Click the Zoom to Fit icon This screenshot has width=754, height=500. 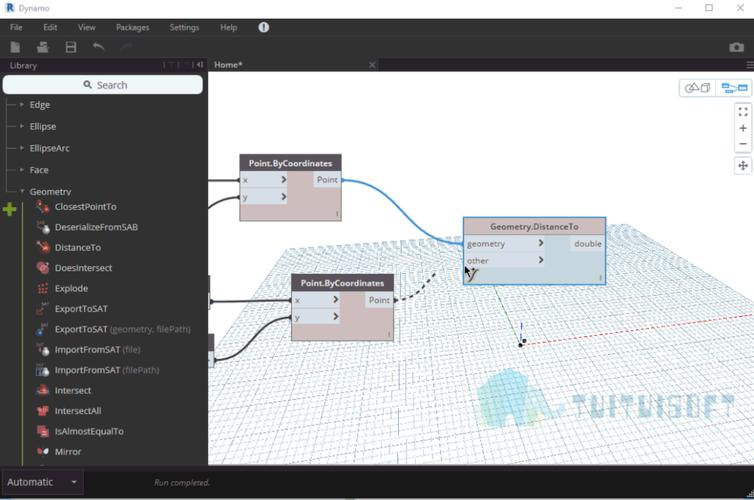pos(743,112)
